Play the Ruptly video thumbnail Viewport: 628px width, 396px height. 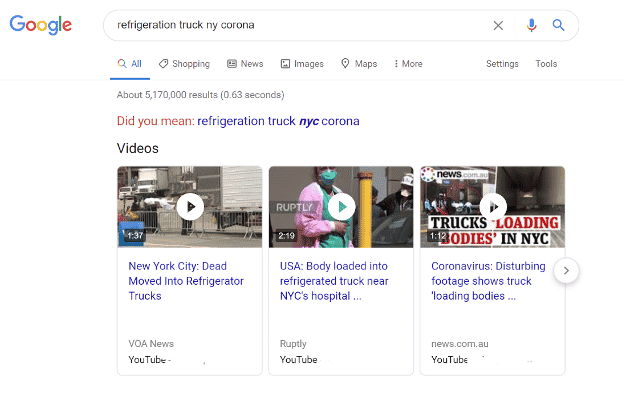pyautogui.click(x=341, y=207)
